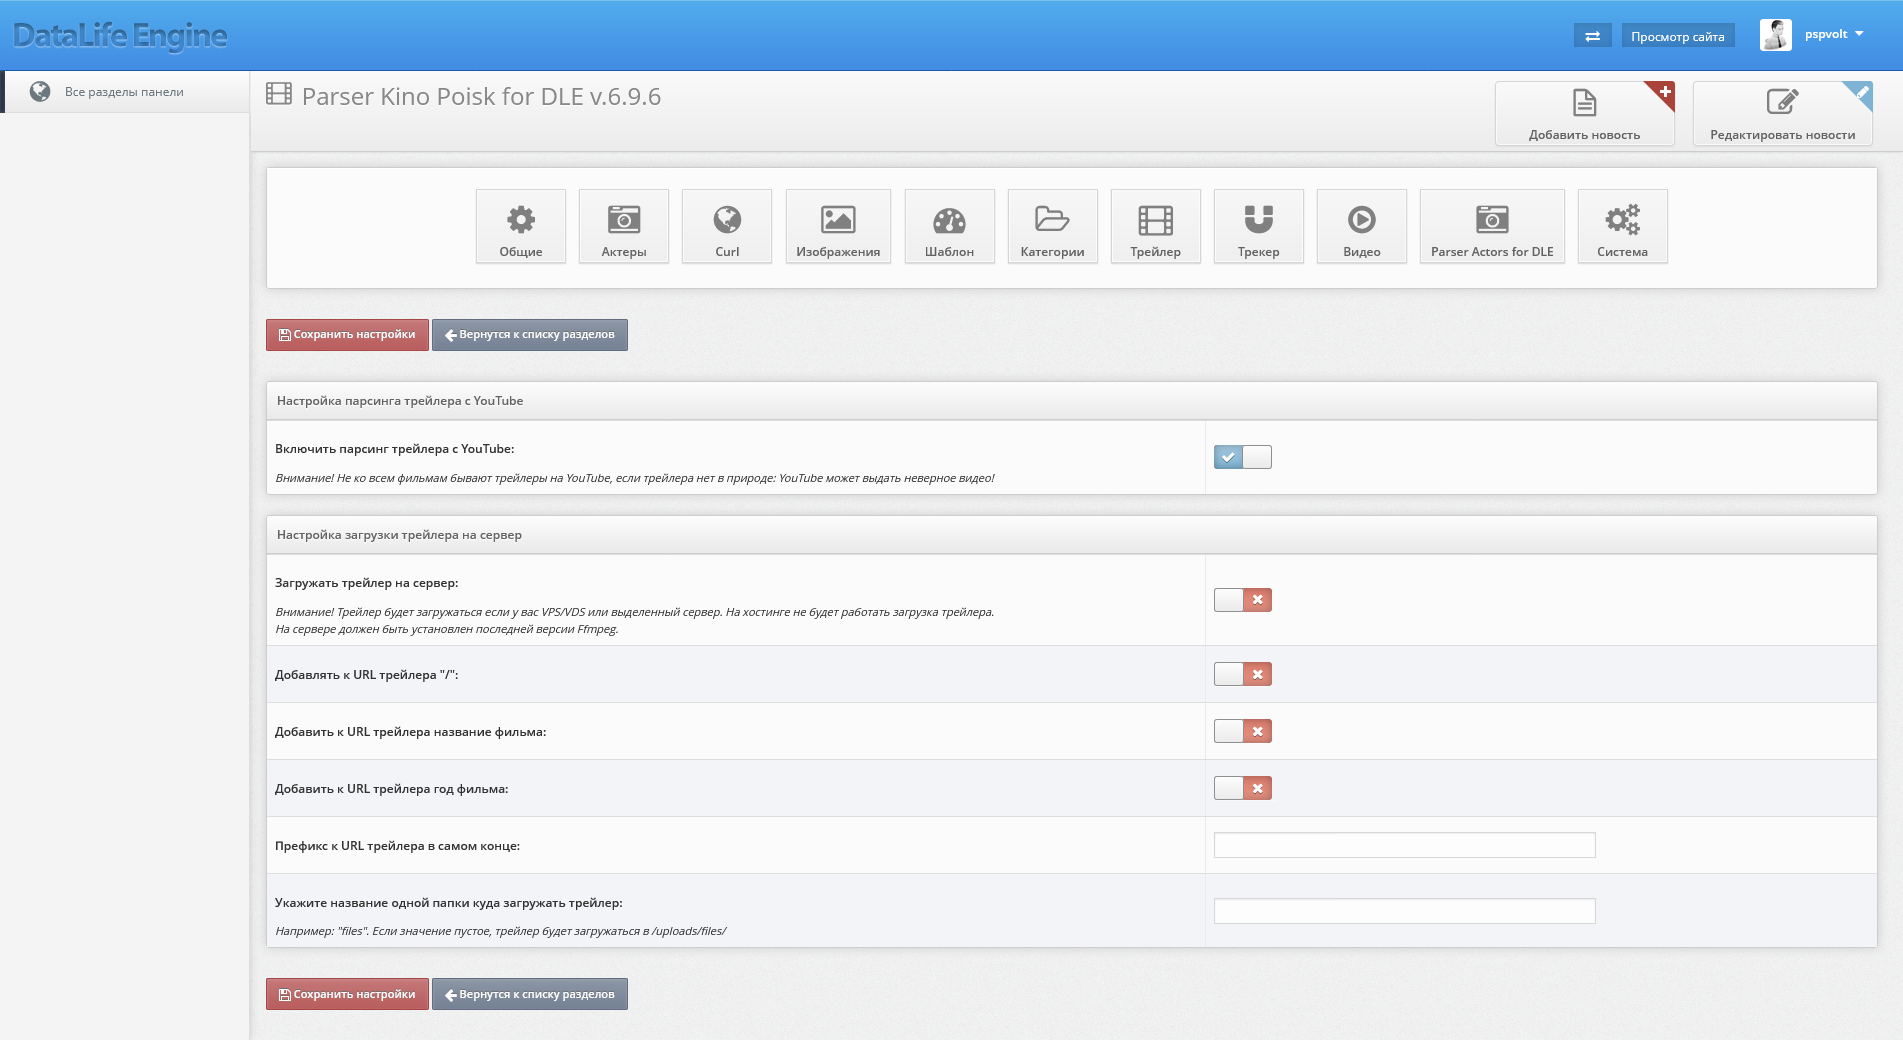Click the bottom Сохранить настройки button

(347, 994)
